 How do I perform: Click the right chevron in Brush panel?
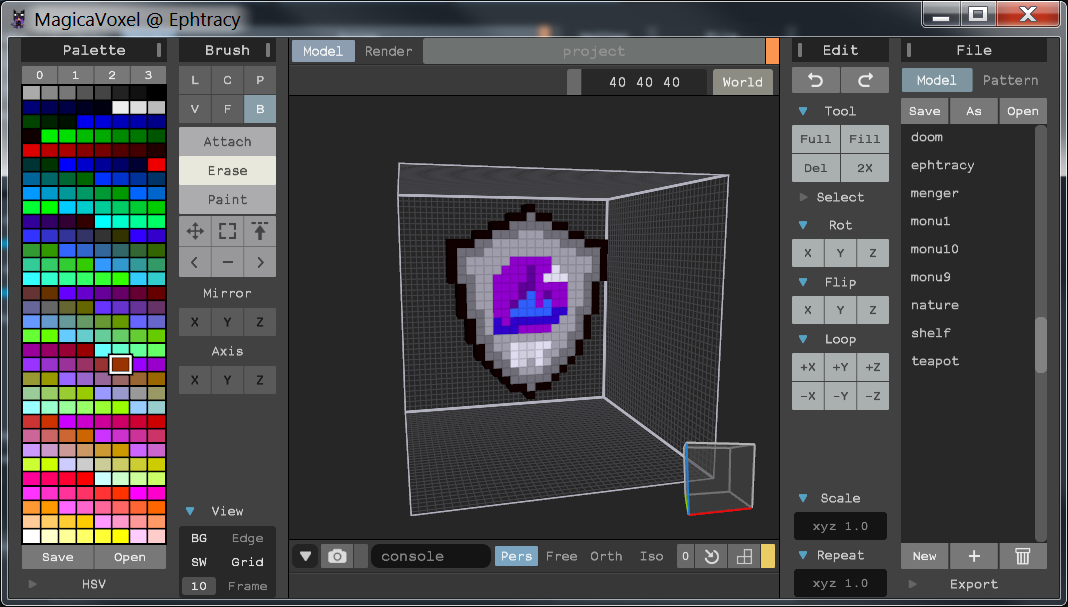coord(260,262)
